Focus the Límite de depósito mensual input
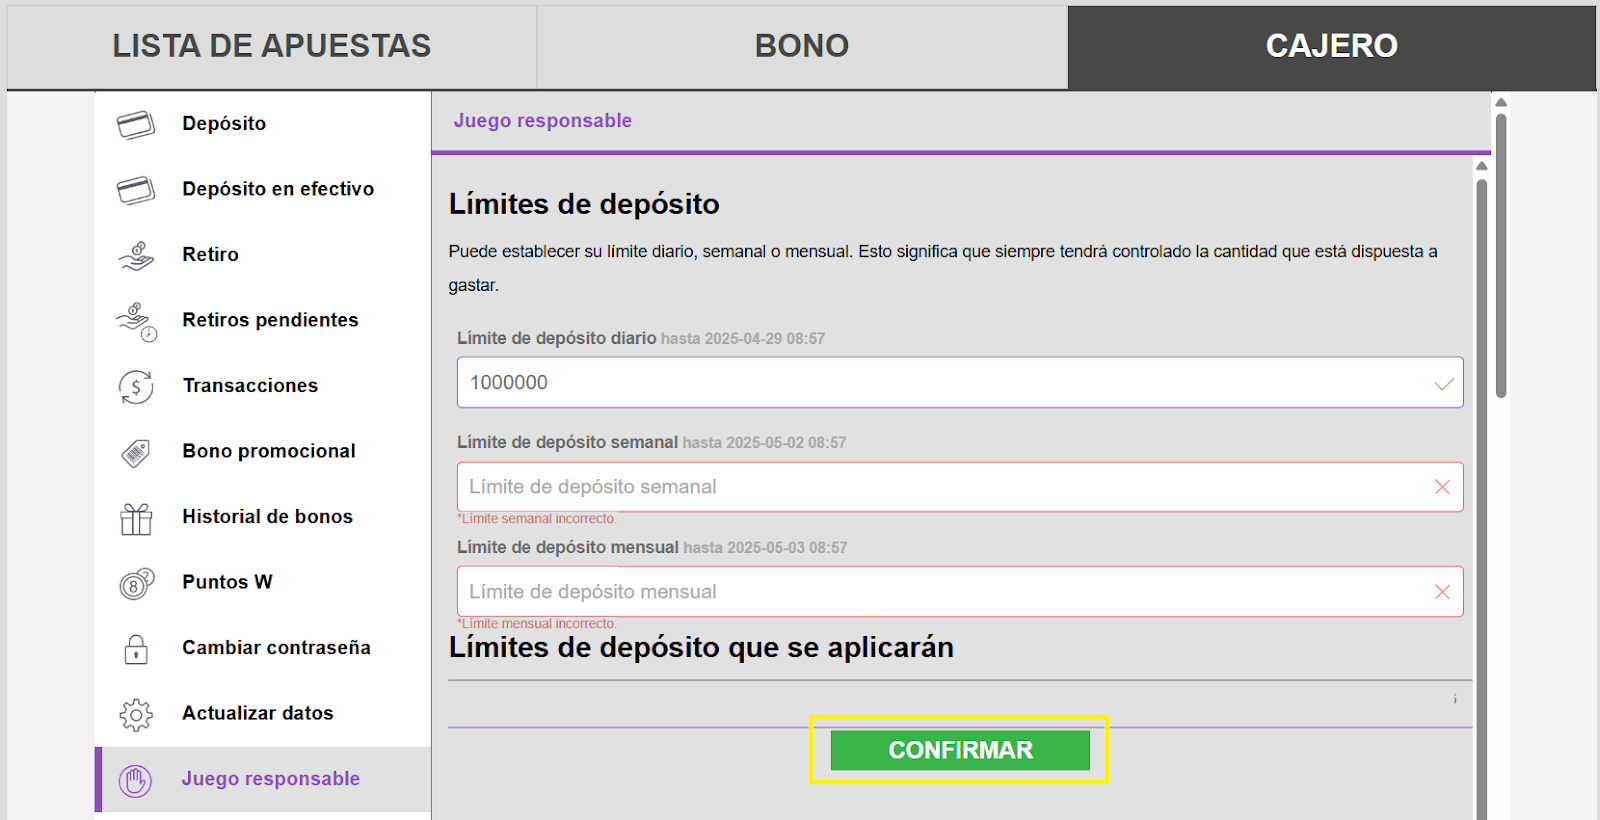 point(960,592)
